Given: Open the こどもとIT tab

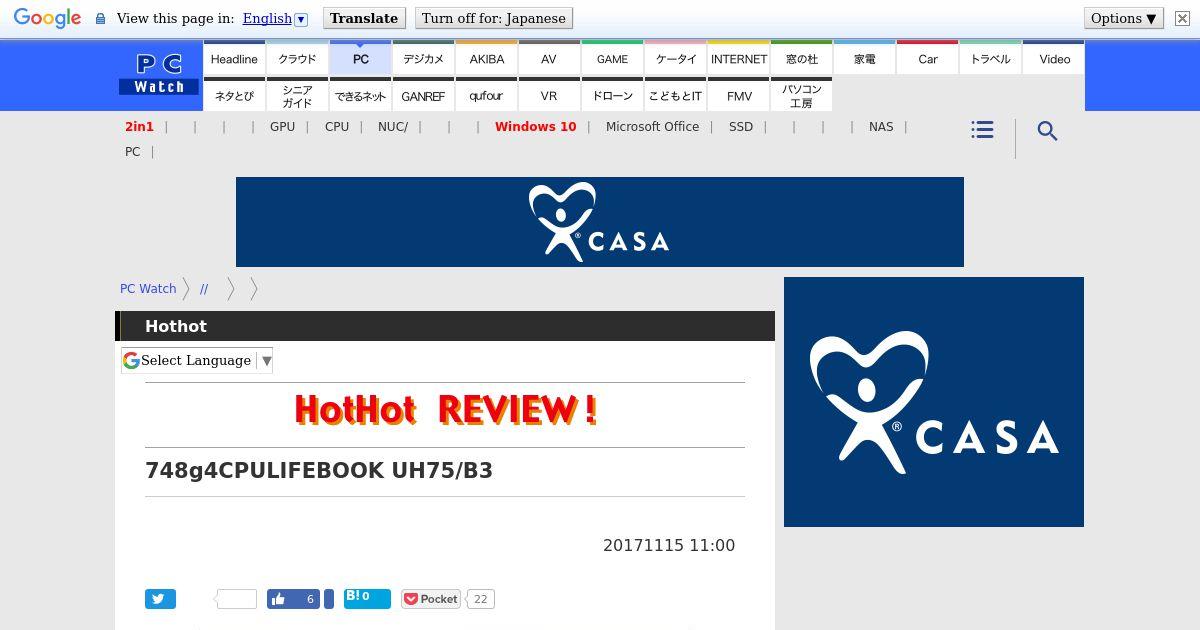Looking at the screenshot, I should (x=675, y=95).
